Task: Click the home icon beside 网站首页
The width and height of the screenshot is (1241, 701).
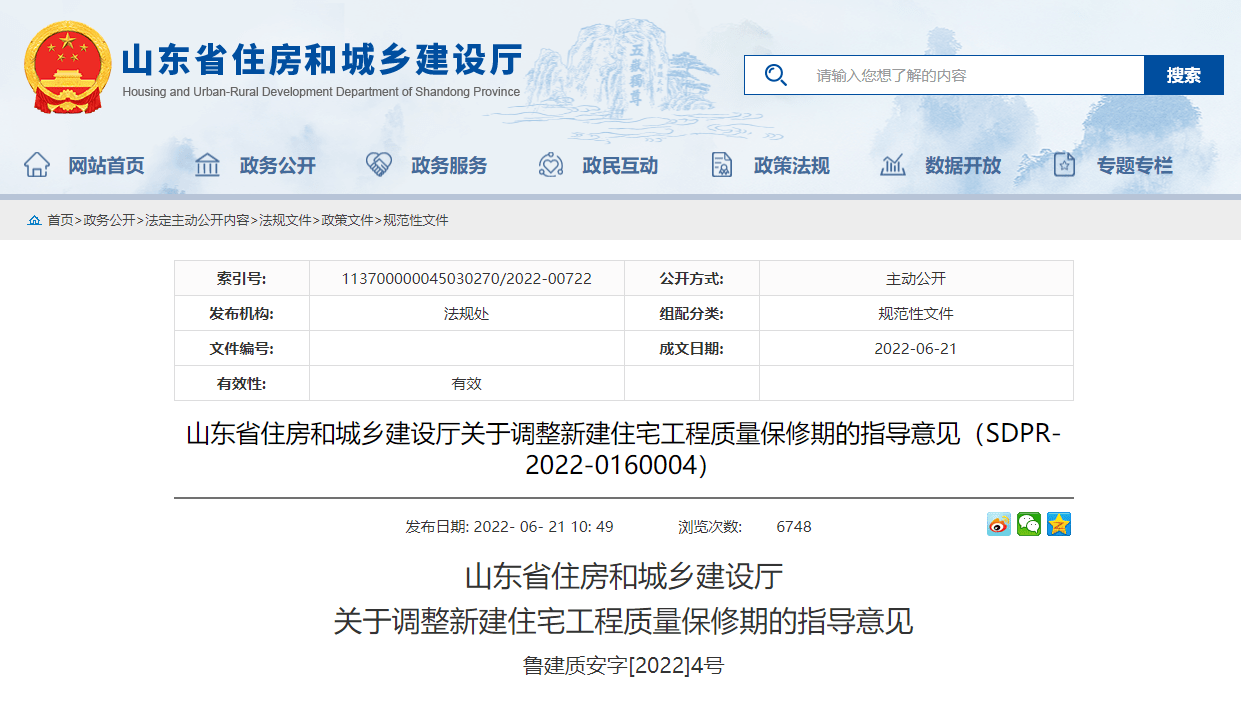Action: coord(37,165)
